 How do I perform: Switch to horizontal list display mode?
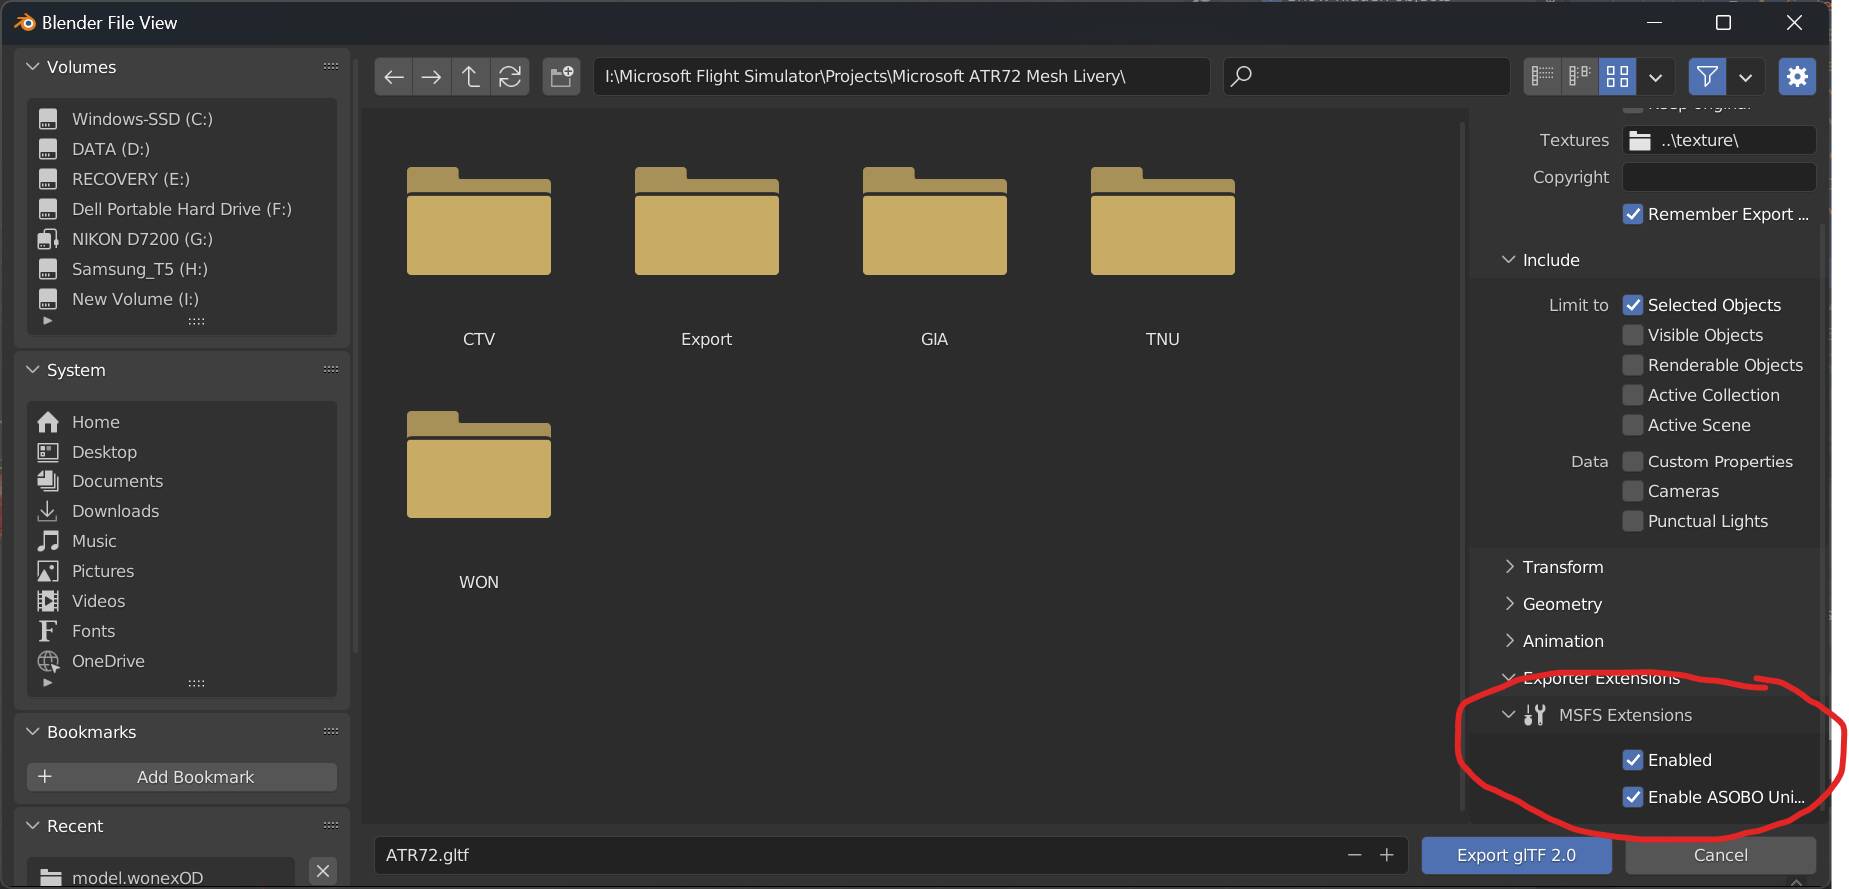click(x=1580, y=76)
